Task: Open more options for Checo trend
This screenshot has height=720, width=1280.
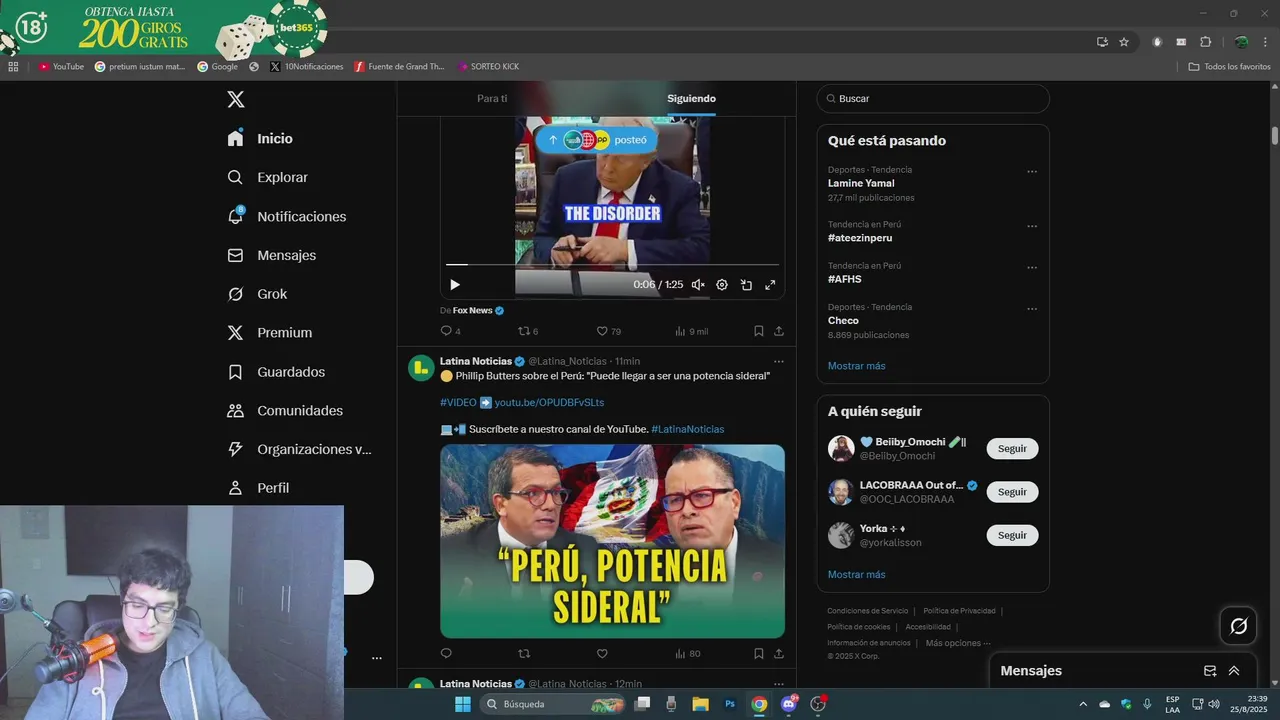Action: [x=1032, y=308]
